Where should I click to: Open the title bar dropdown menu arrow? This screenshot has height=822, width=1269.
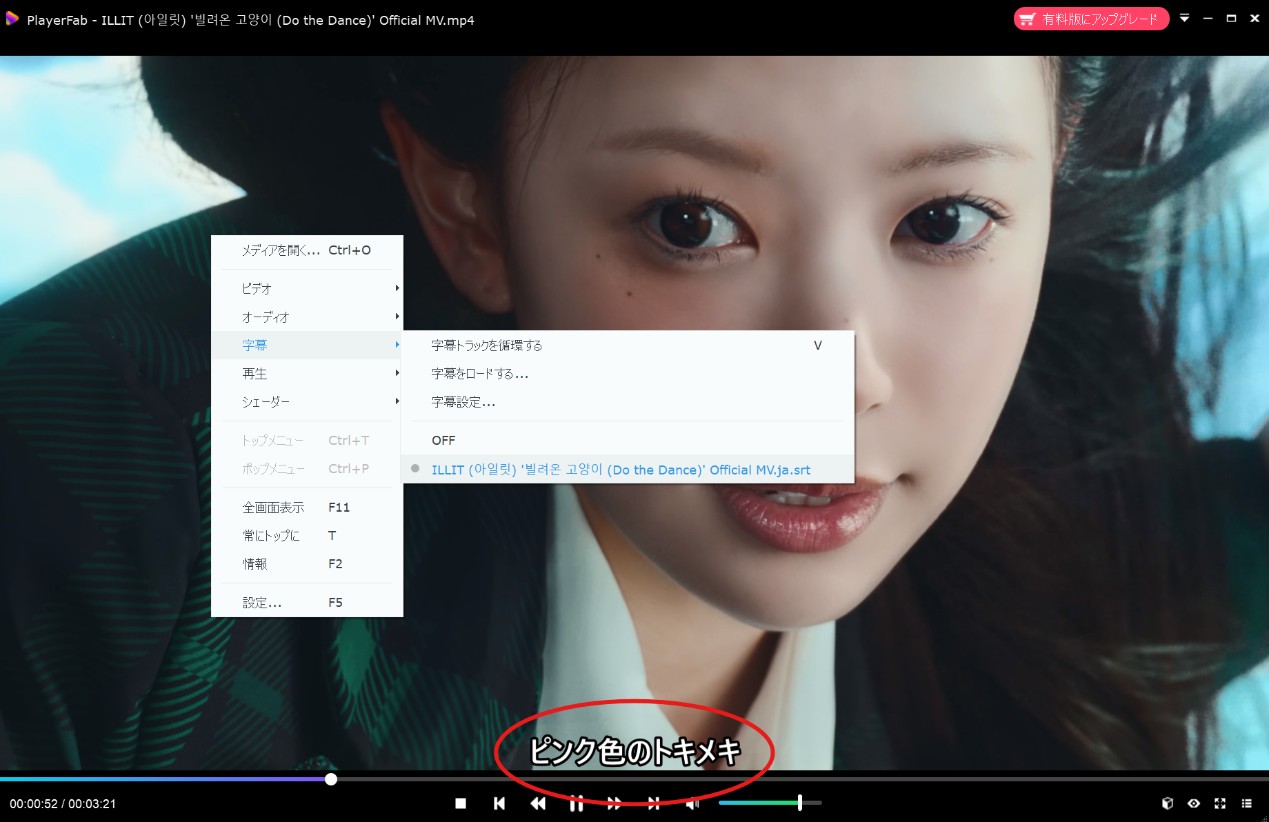pyautogui.click(x=1184, y=19)
